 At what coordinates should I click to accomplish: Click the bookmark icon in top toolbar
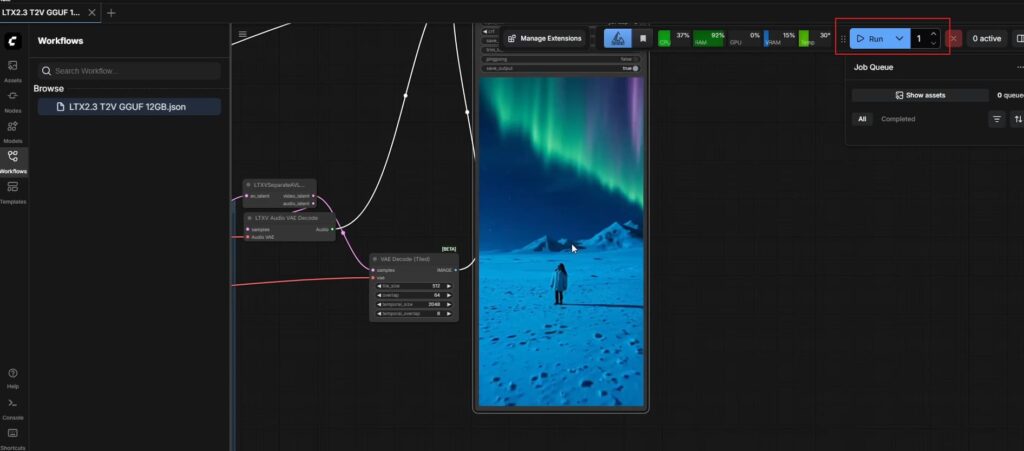pyautogui.click(x=643, y=38)
